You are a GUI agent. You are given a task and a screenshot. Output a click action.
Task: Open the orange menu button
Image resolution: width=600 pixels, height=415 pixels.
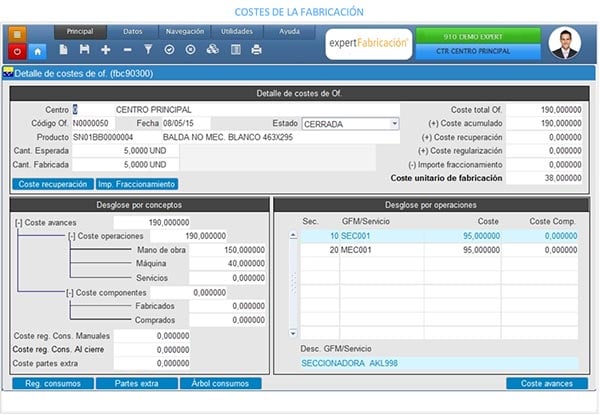click(18, 32)
